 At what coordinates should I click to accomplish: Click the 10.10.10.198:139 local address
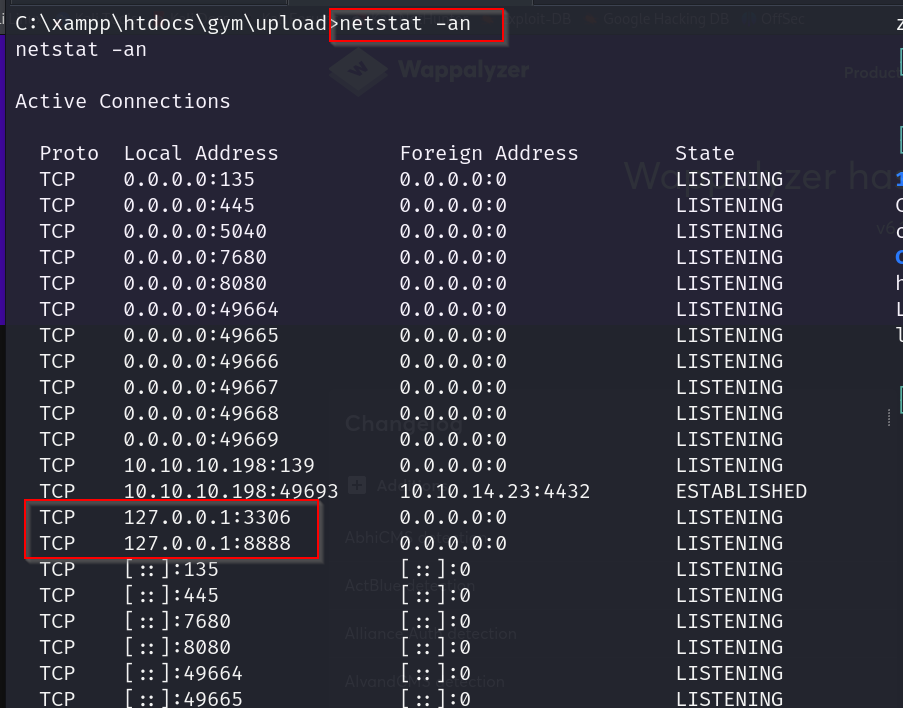pos(219,465)
